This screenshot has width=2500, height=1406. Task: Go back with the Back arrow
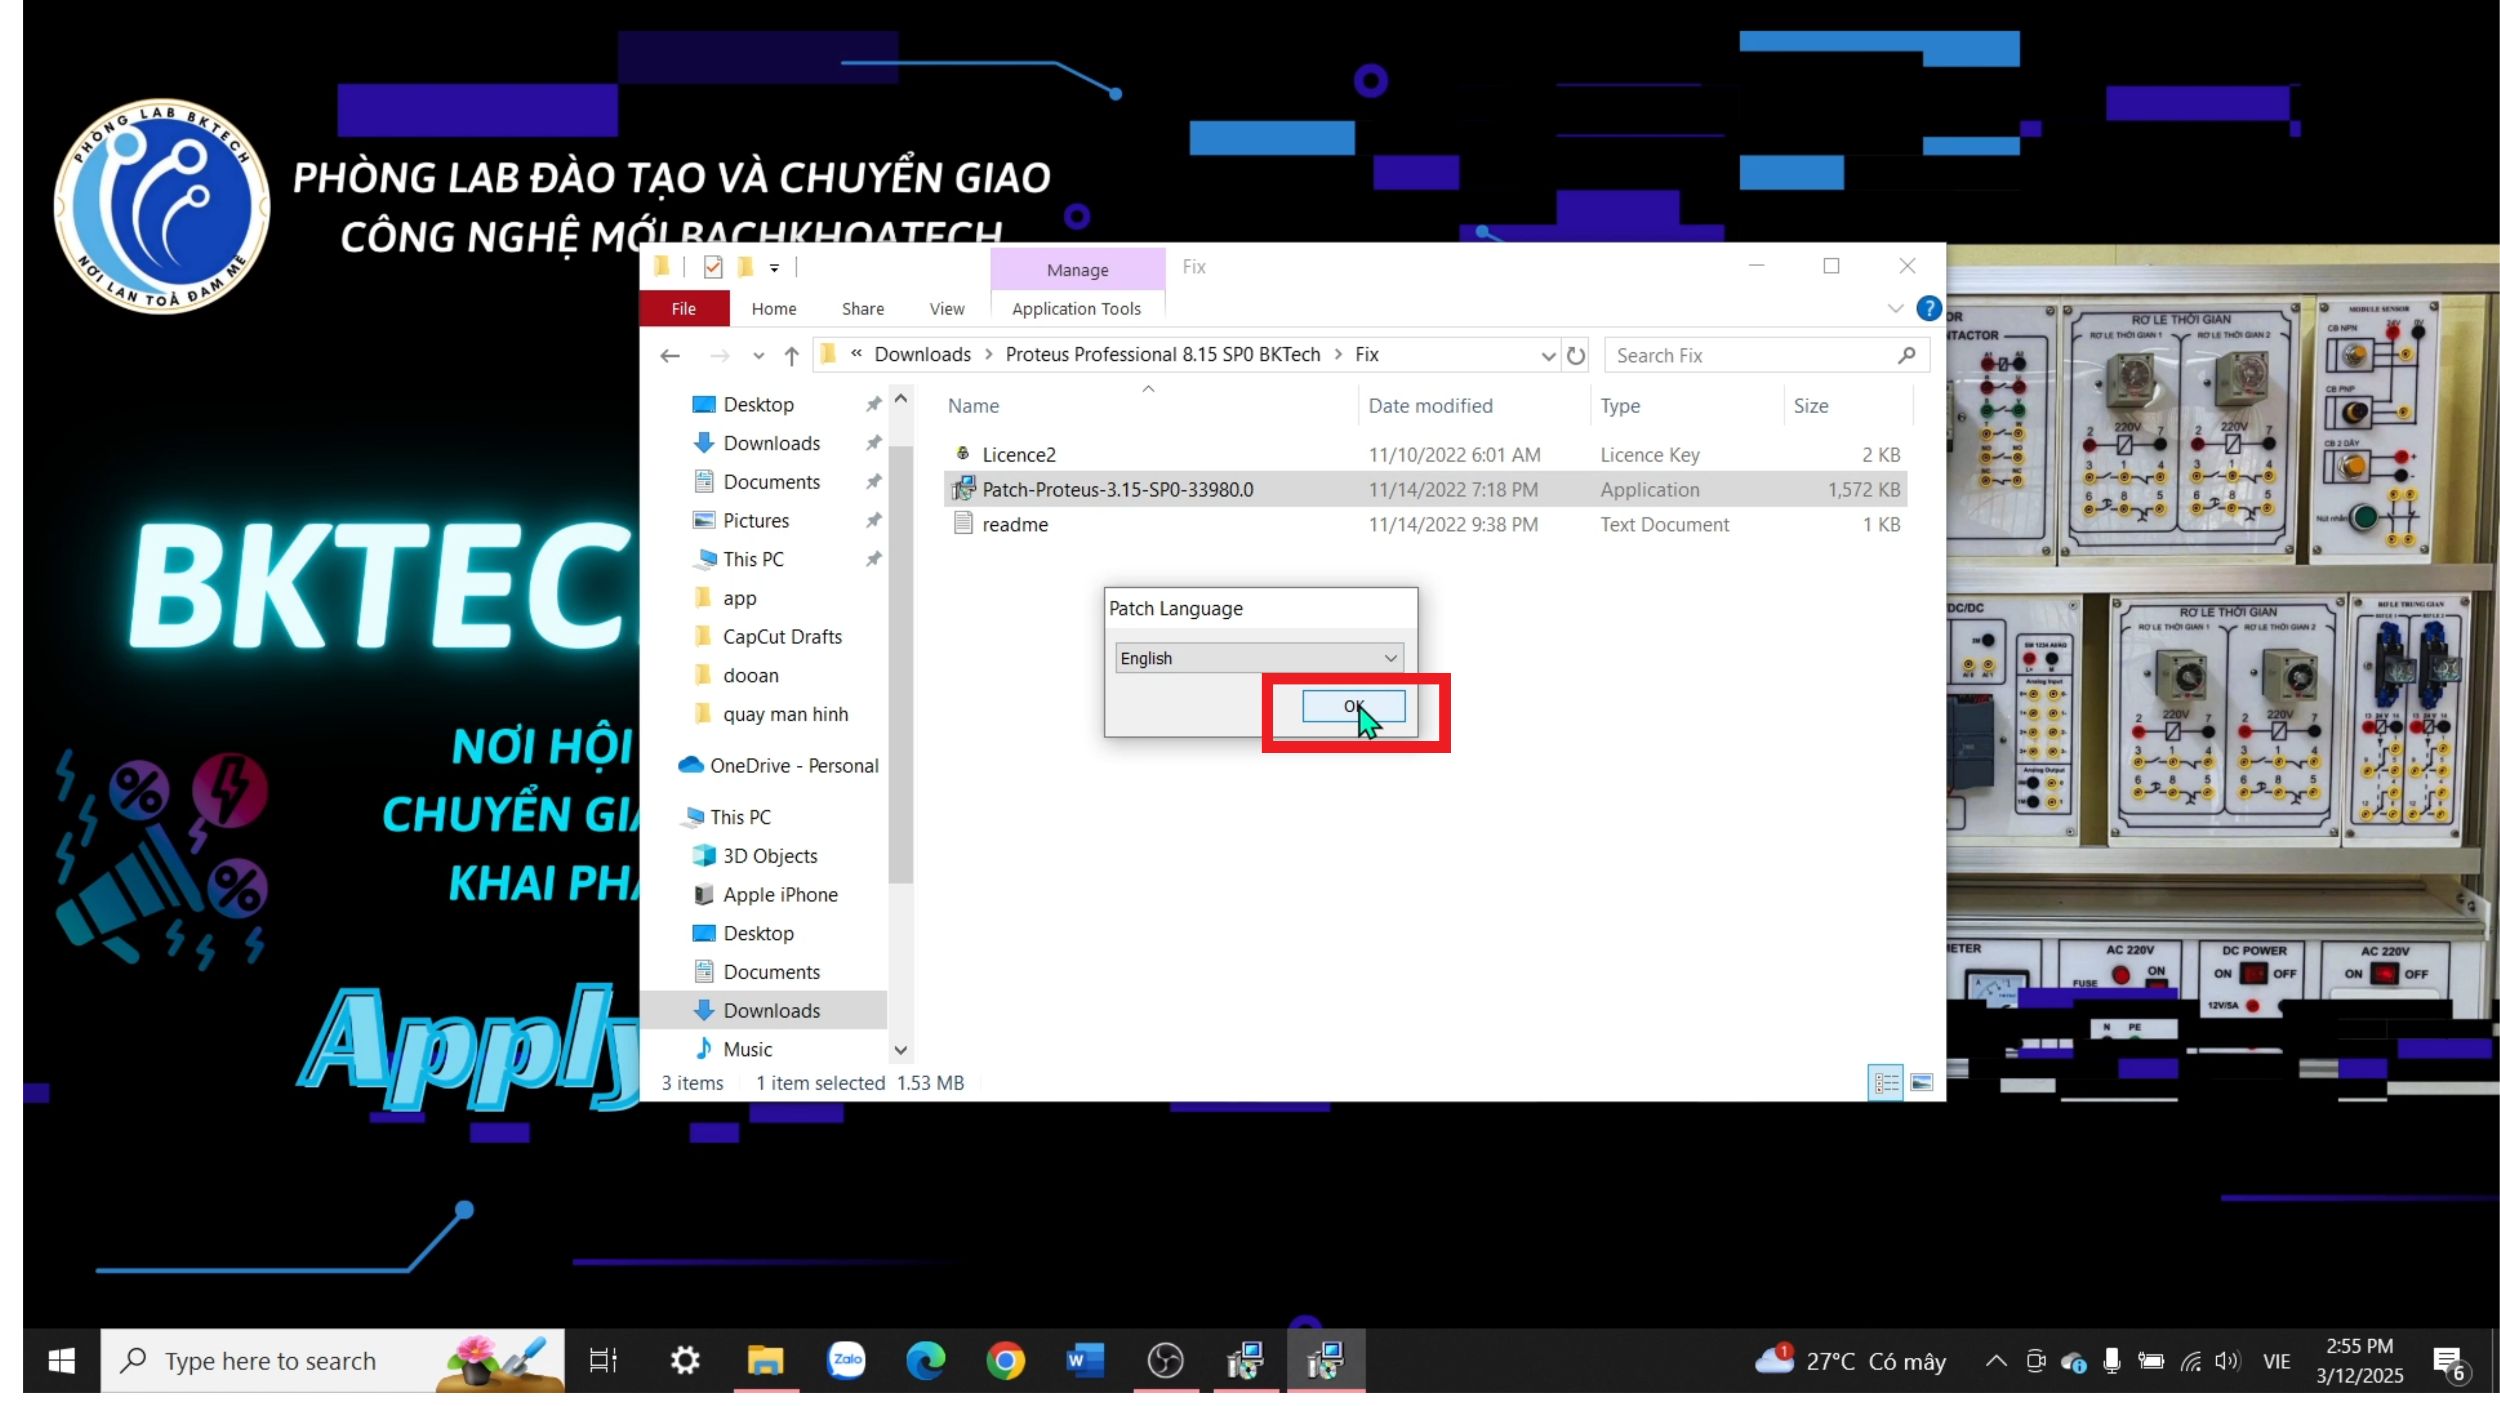pos(670,355)
